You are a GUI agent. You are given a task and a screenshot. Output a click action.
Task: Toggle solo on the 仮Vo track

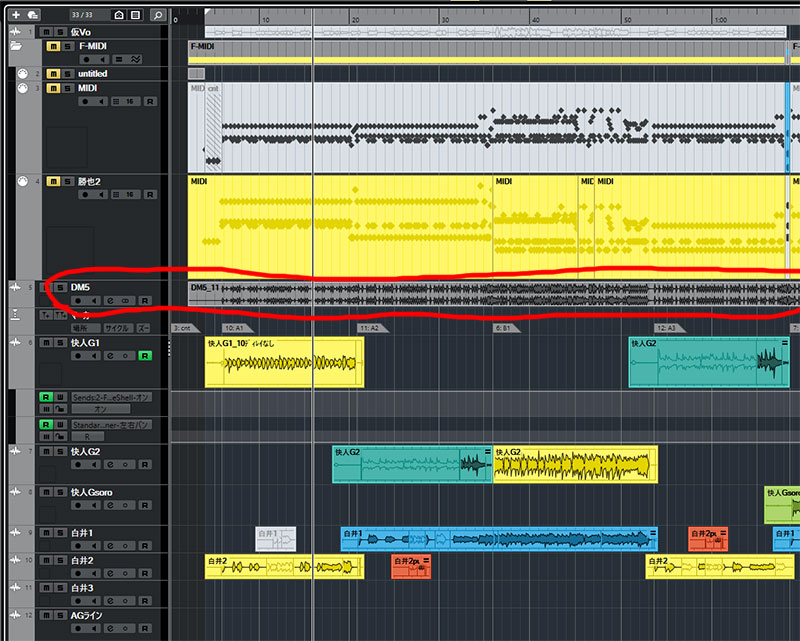pos(60,32)
